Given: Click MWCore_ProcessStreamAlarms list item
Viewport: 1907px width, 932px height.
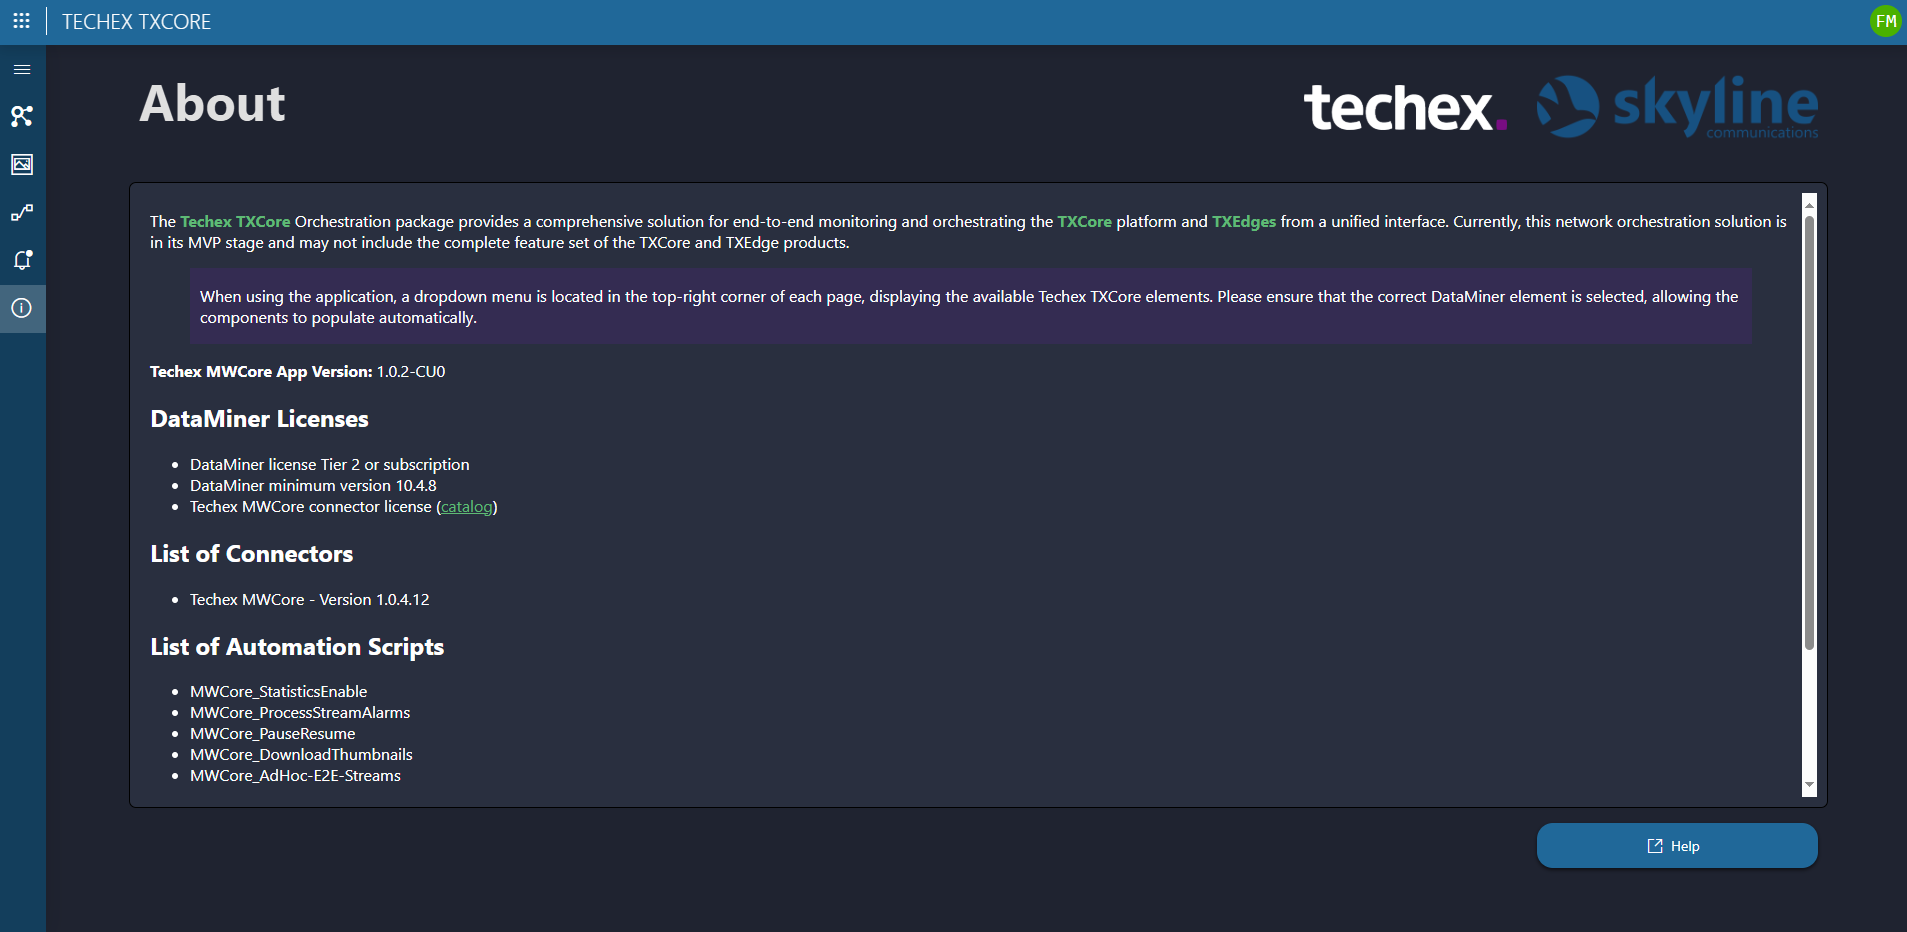Looking at the screenshot, I should pyautogui.click(x=300, y=713).
